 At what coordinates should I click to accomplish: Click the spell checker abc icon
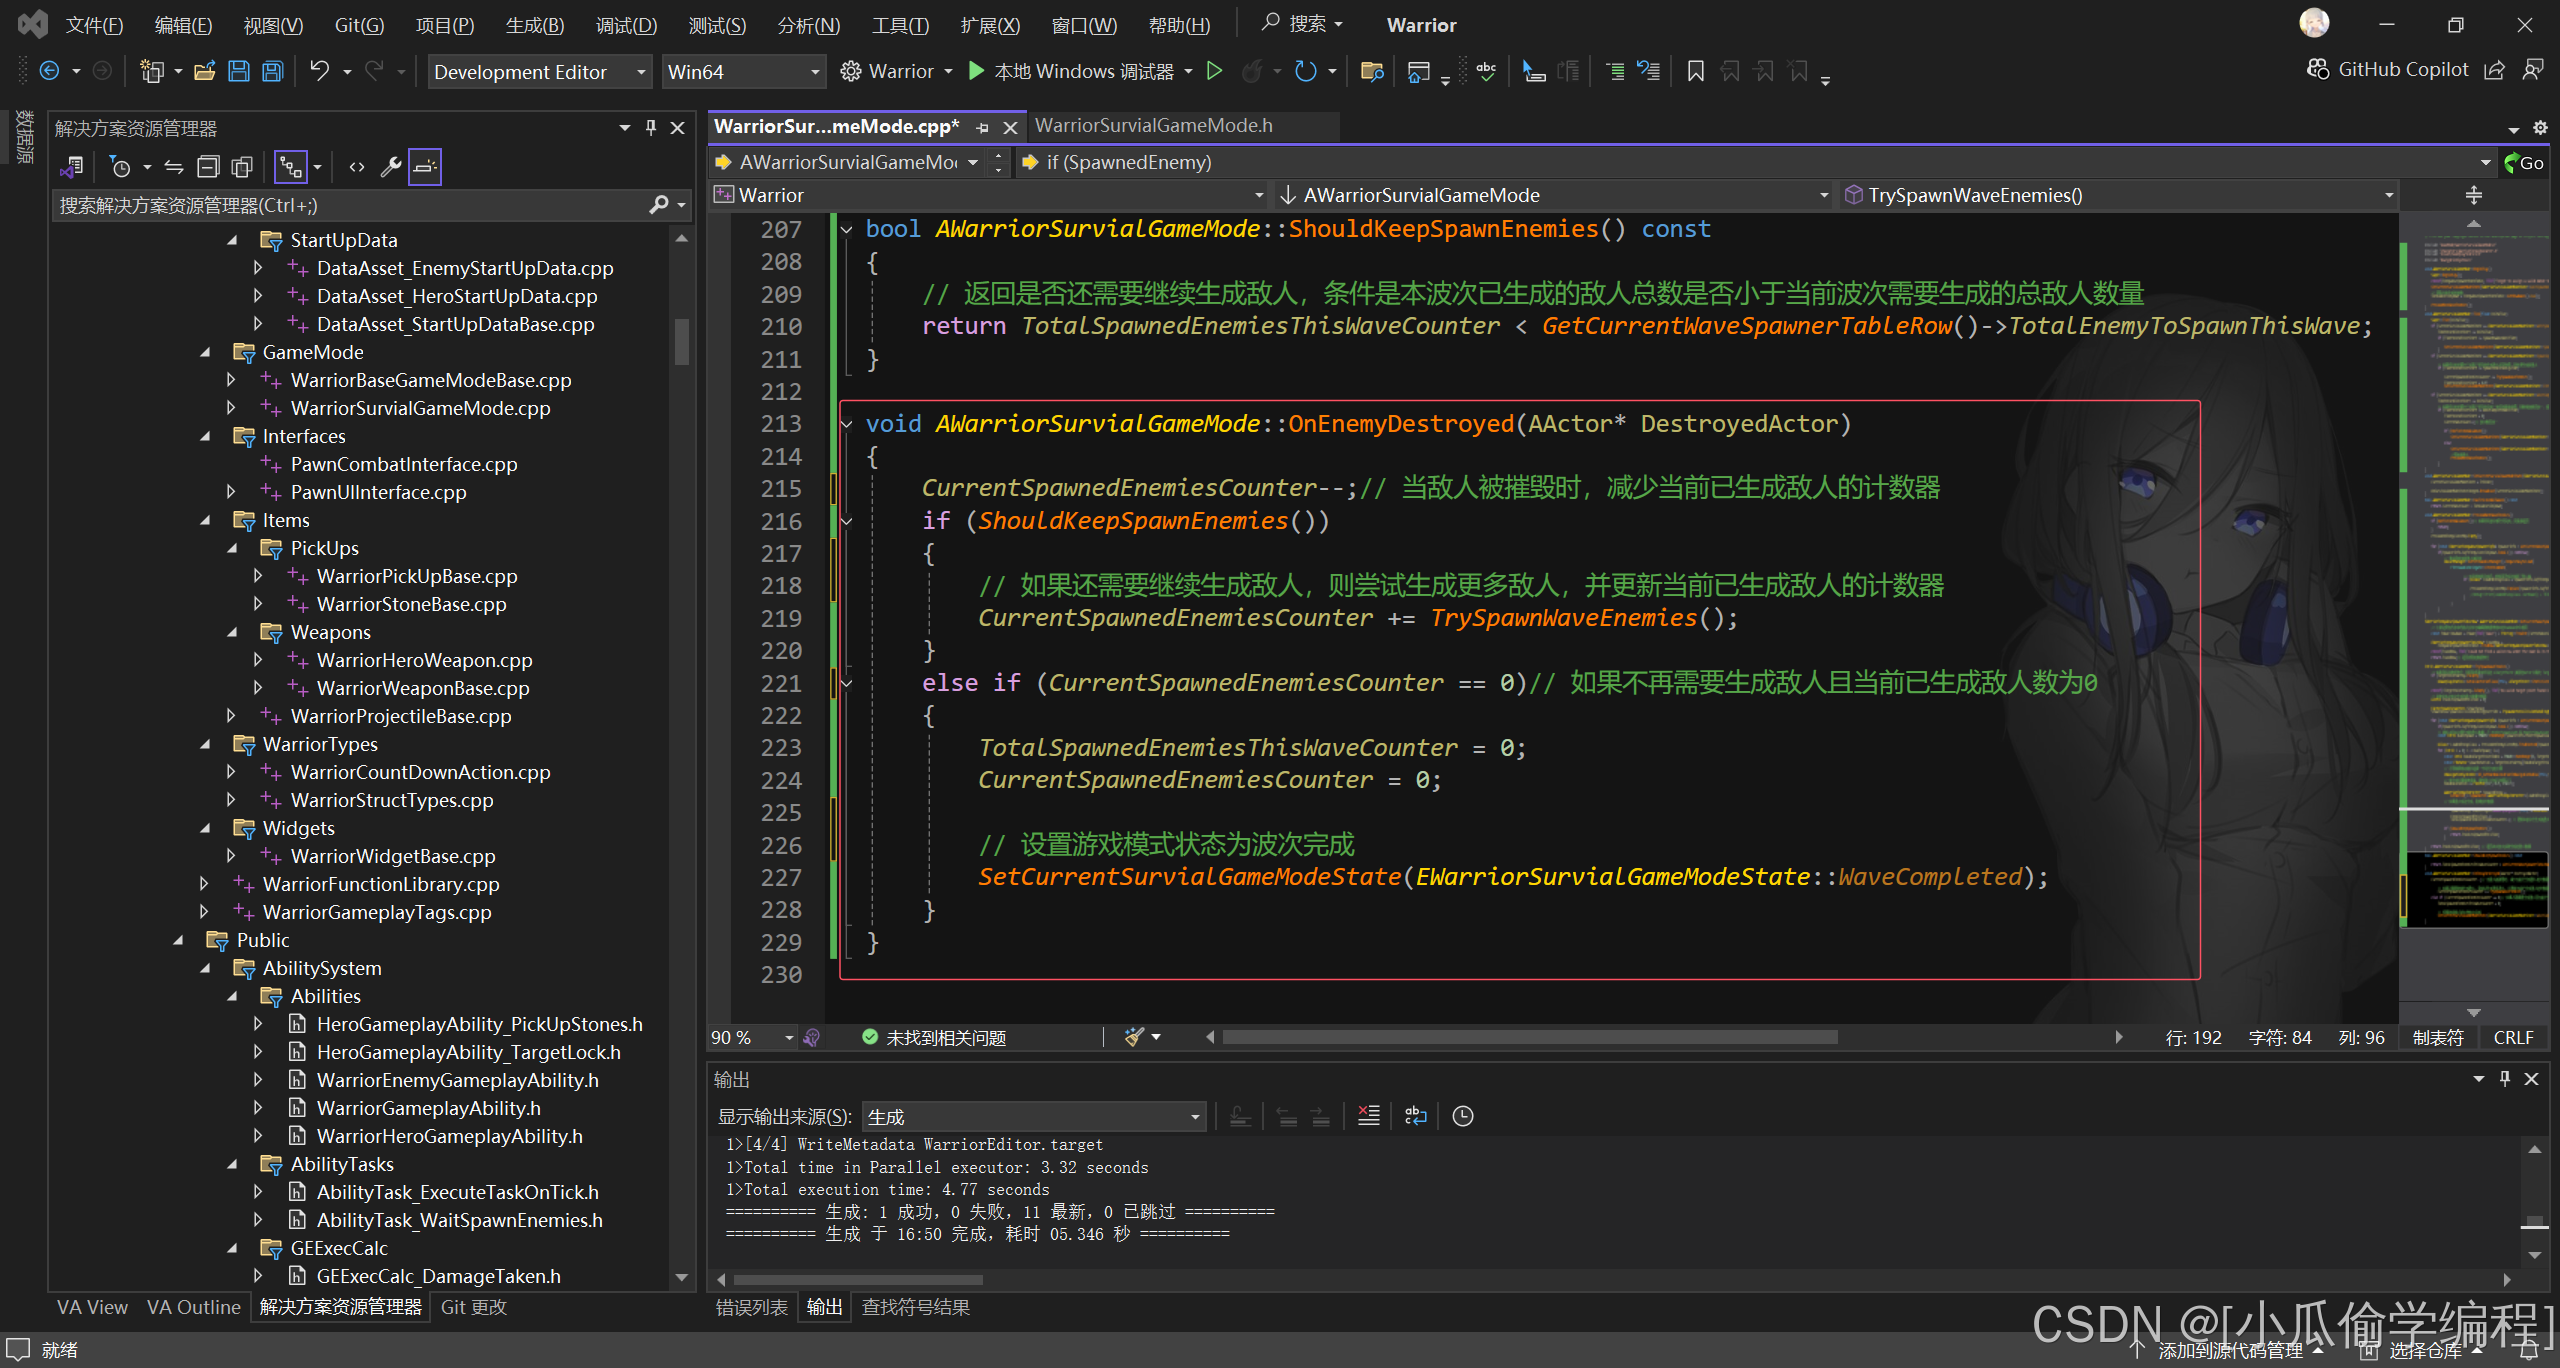click(1486, 71)
